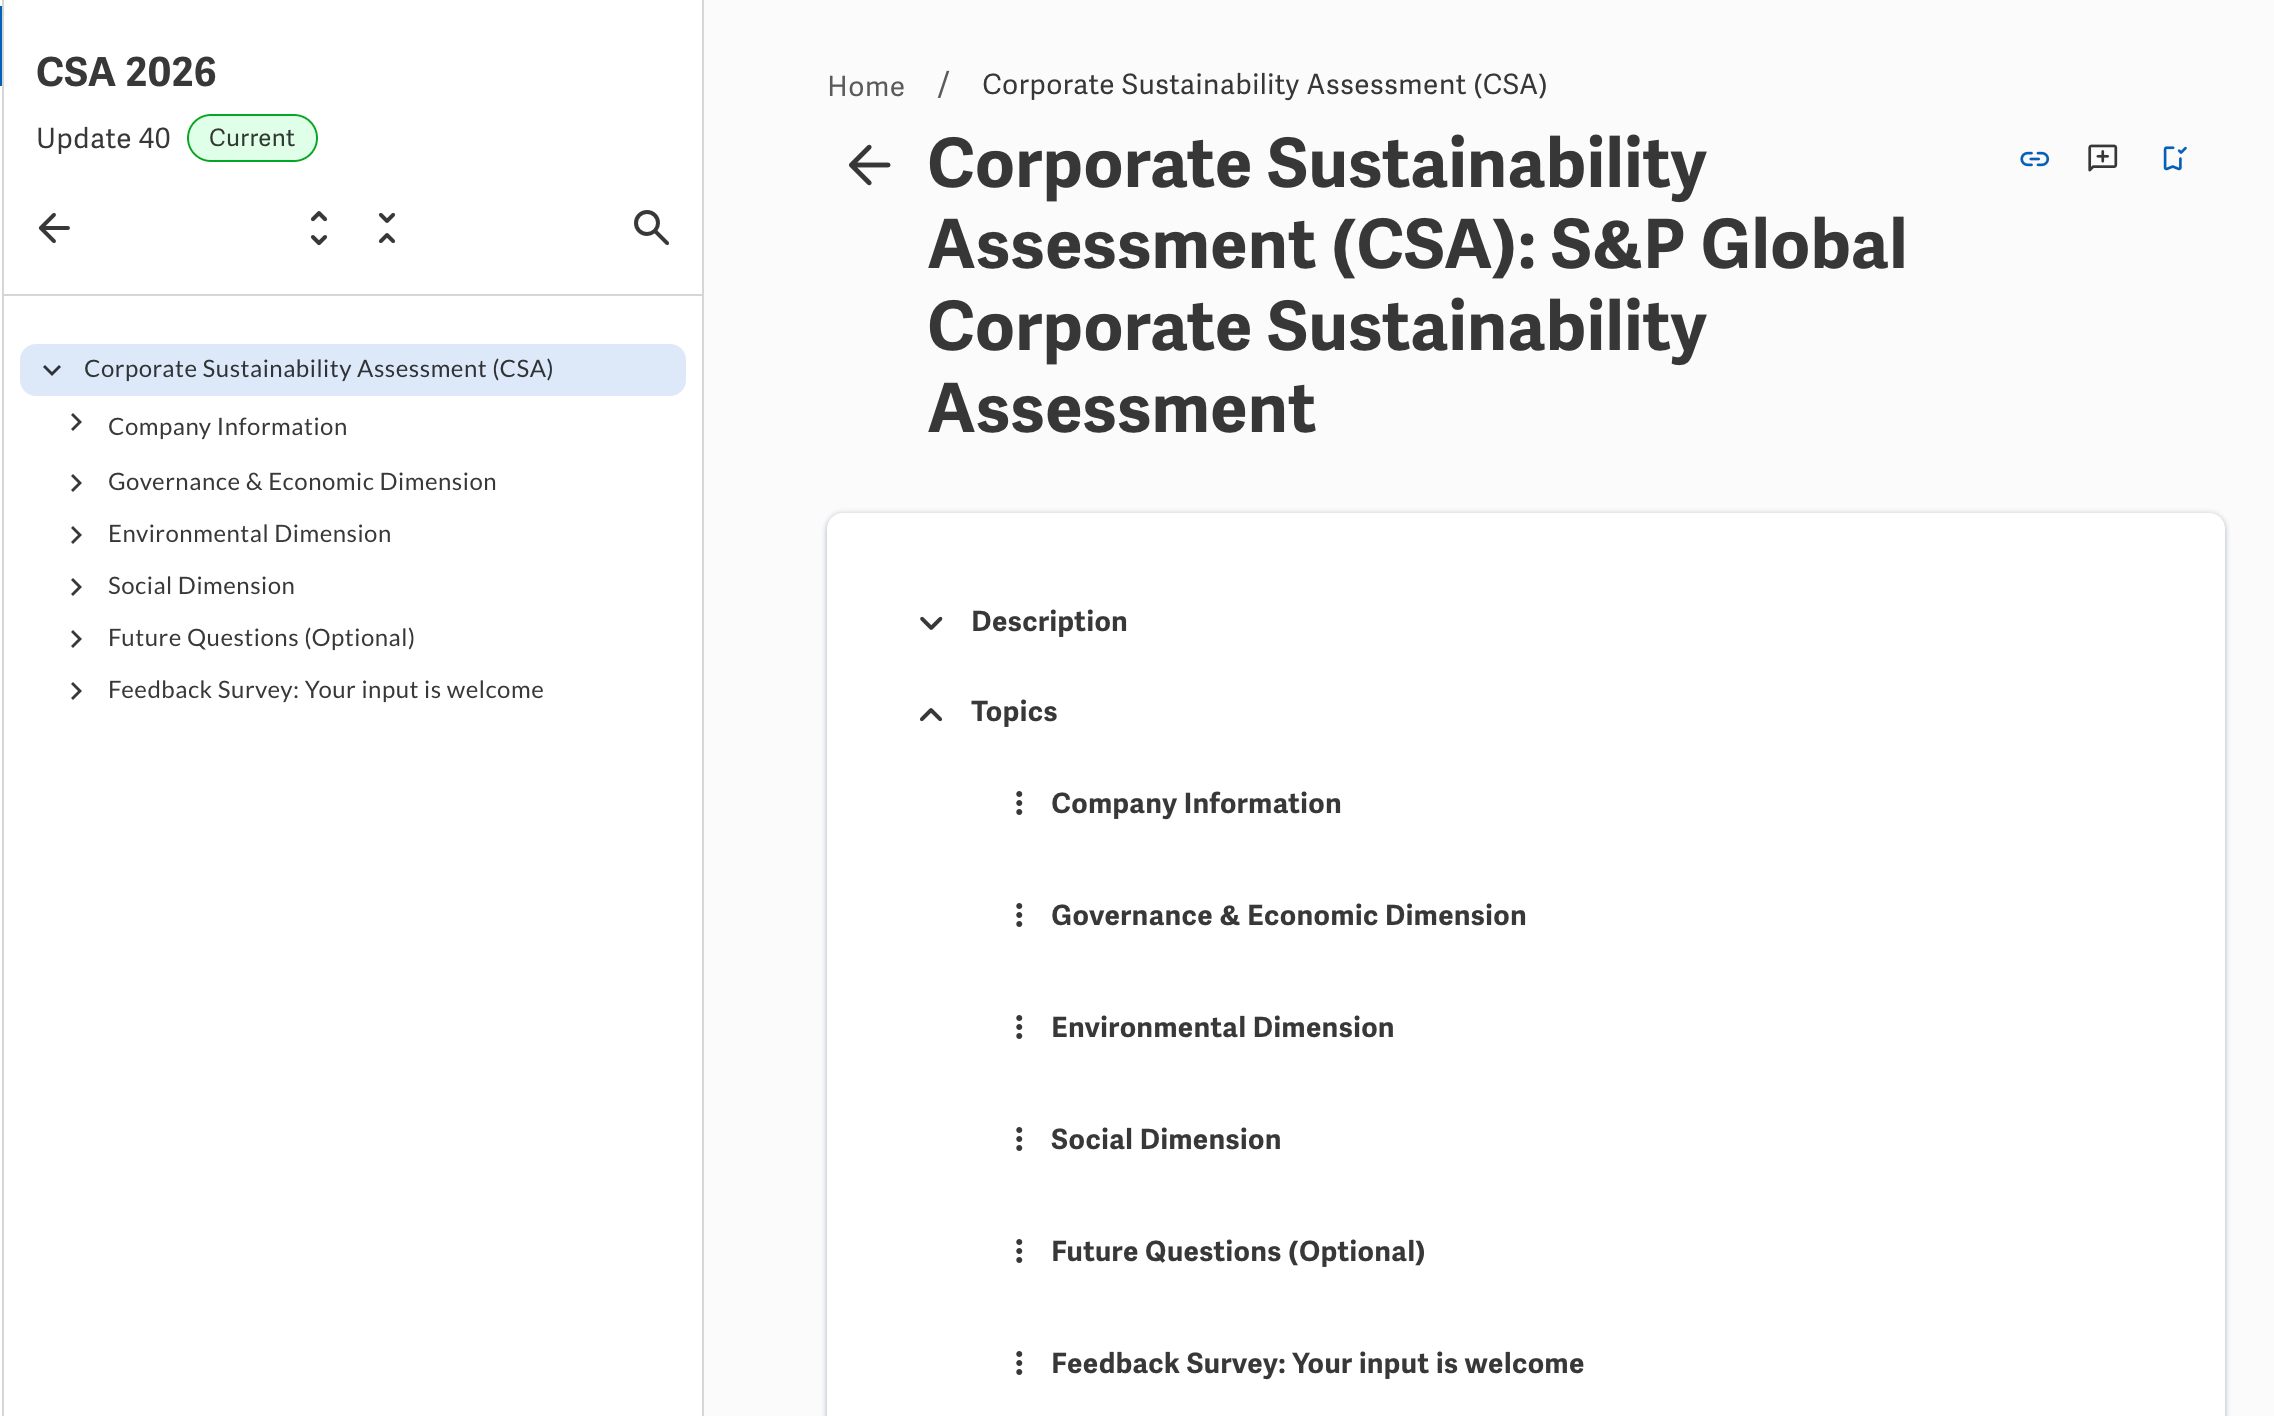Open Feedback Survey: Your input is welcome topic
The height and width of the screenshot is (1416, 2274).
click(1317, 1363)
